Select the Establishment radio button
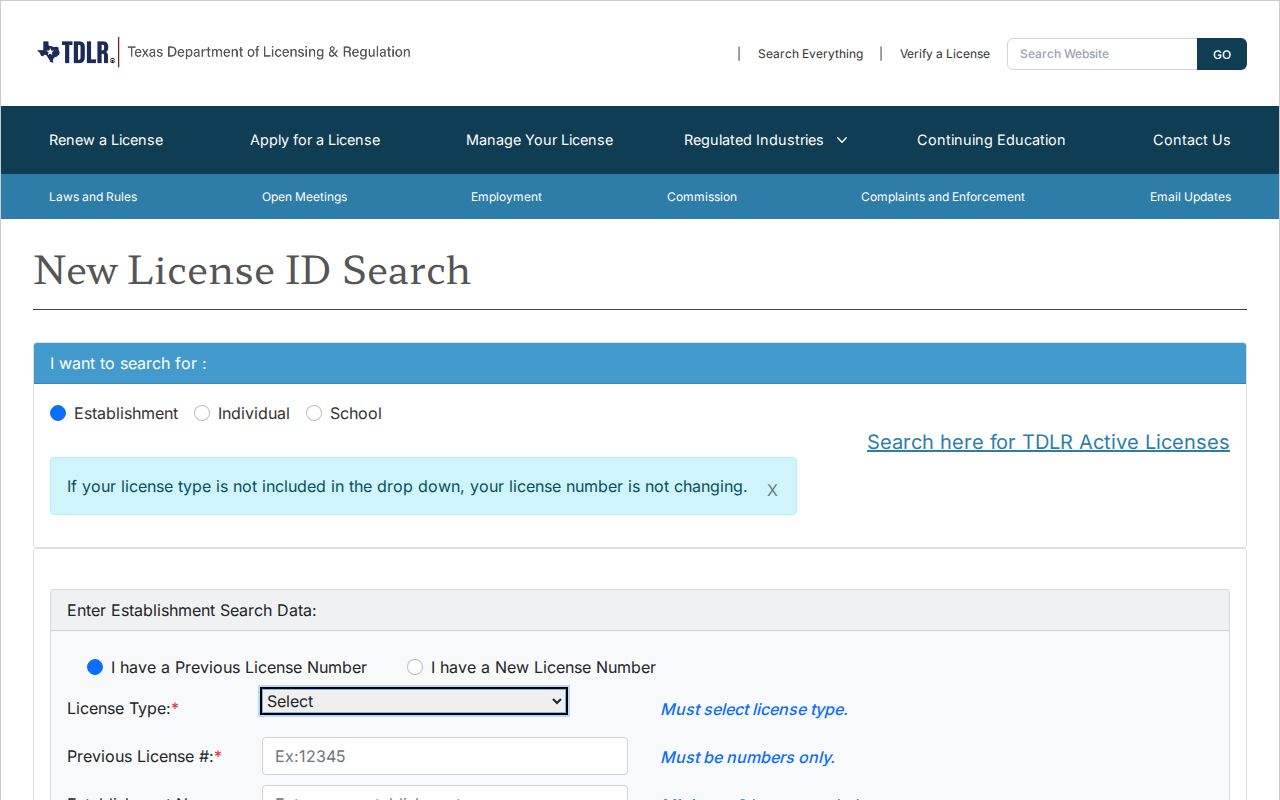 pos(58,413)
